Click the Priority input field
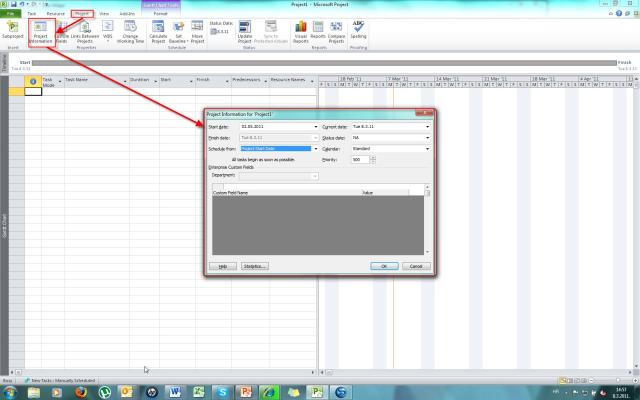This screenshot has height=400, width=640. pyautogui.click(x=360, y=159)
